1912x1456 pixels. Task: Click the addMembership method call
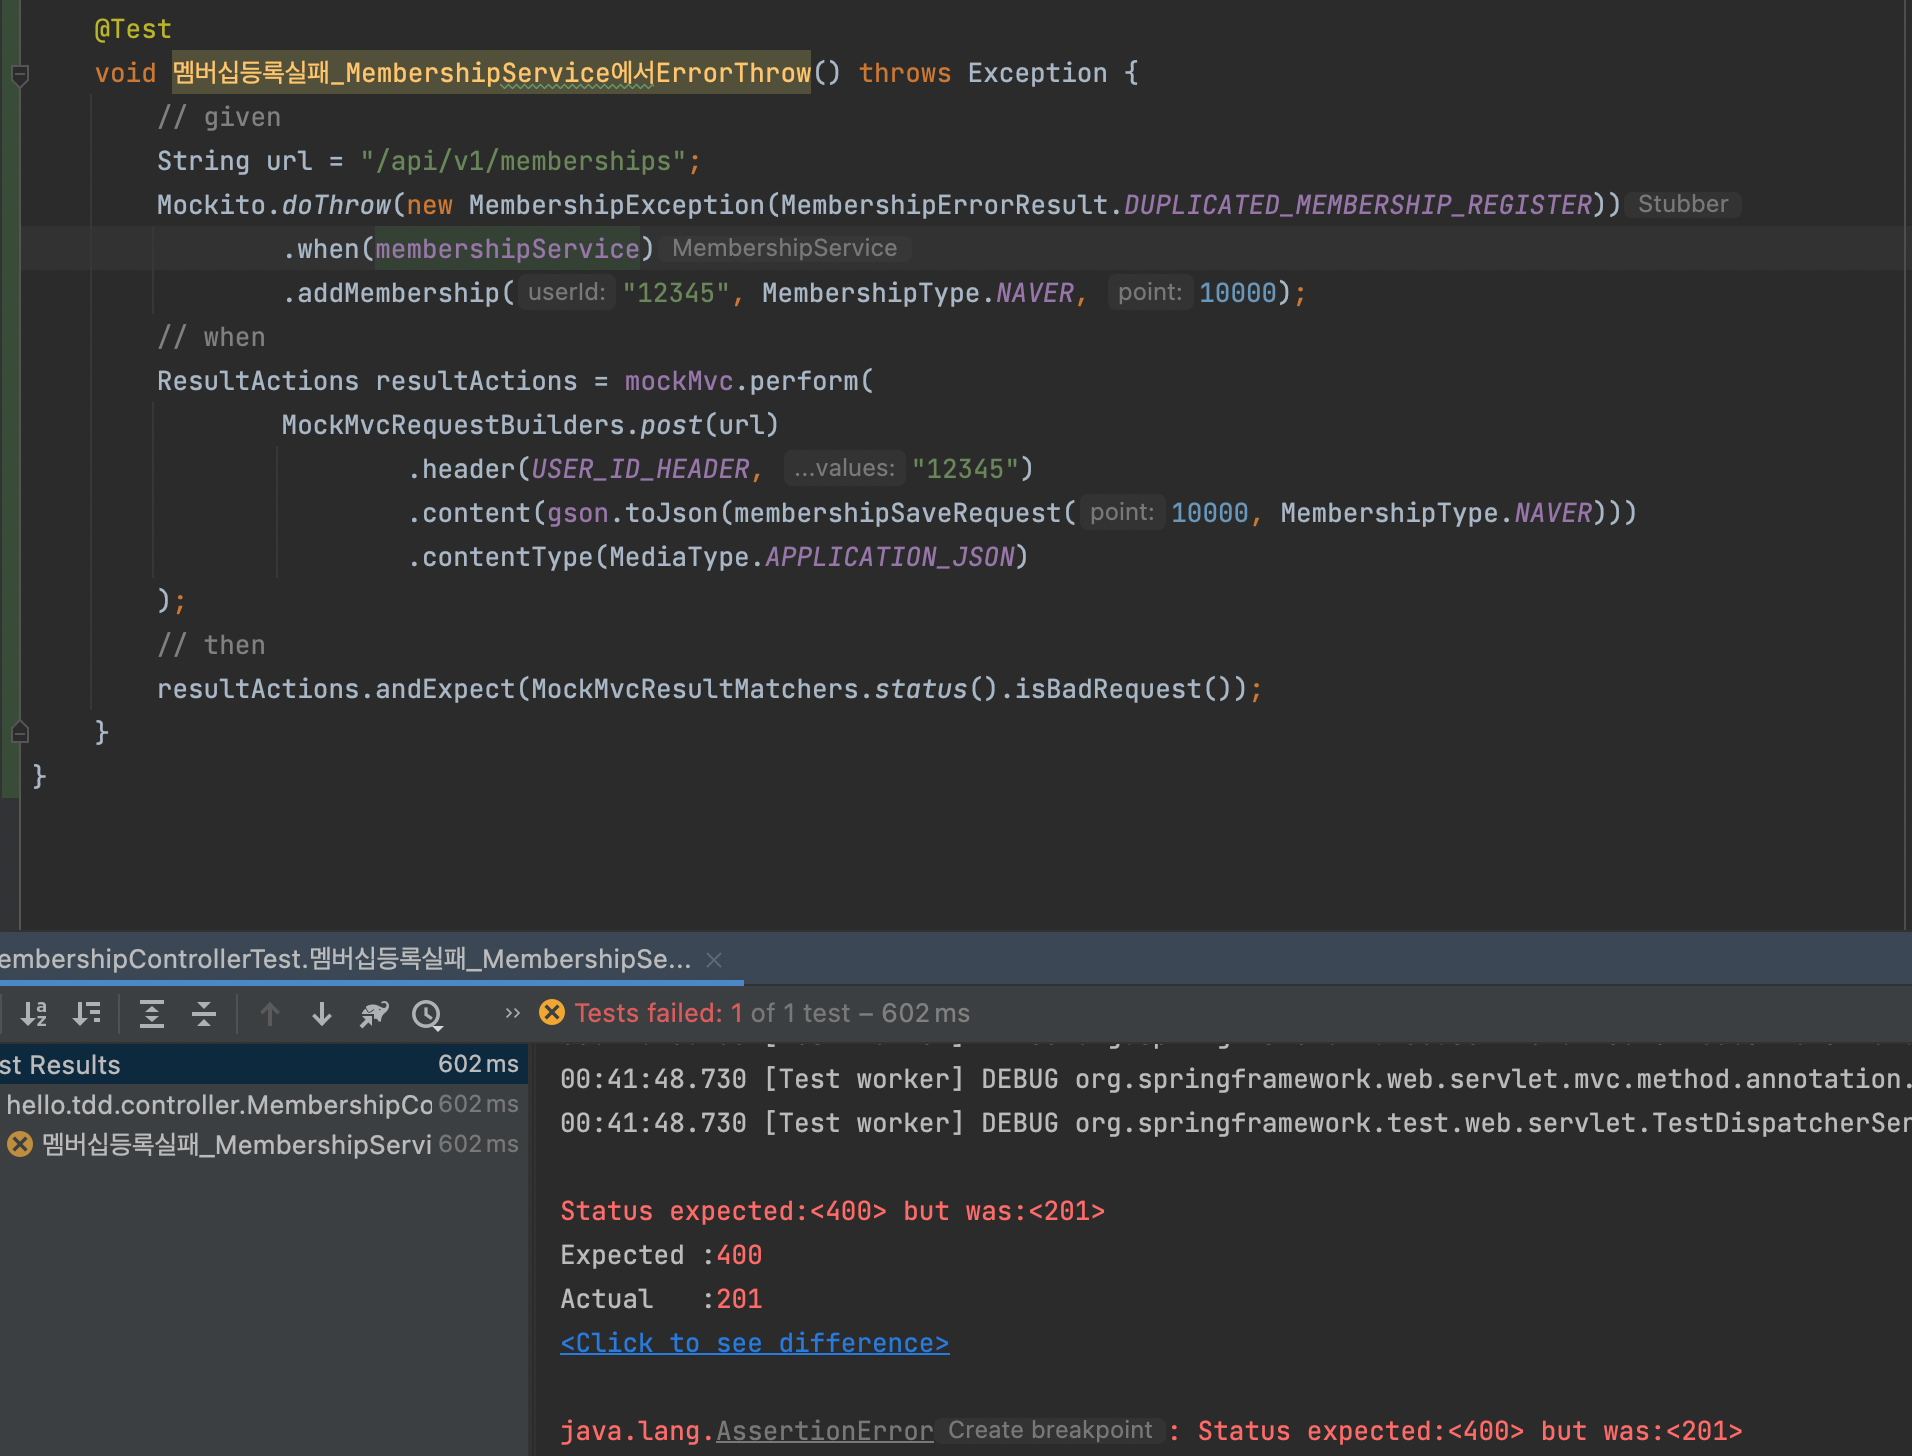click(398, 293)
